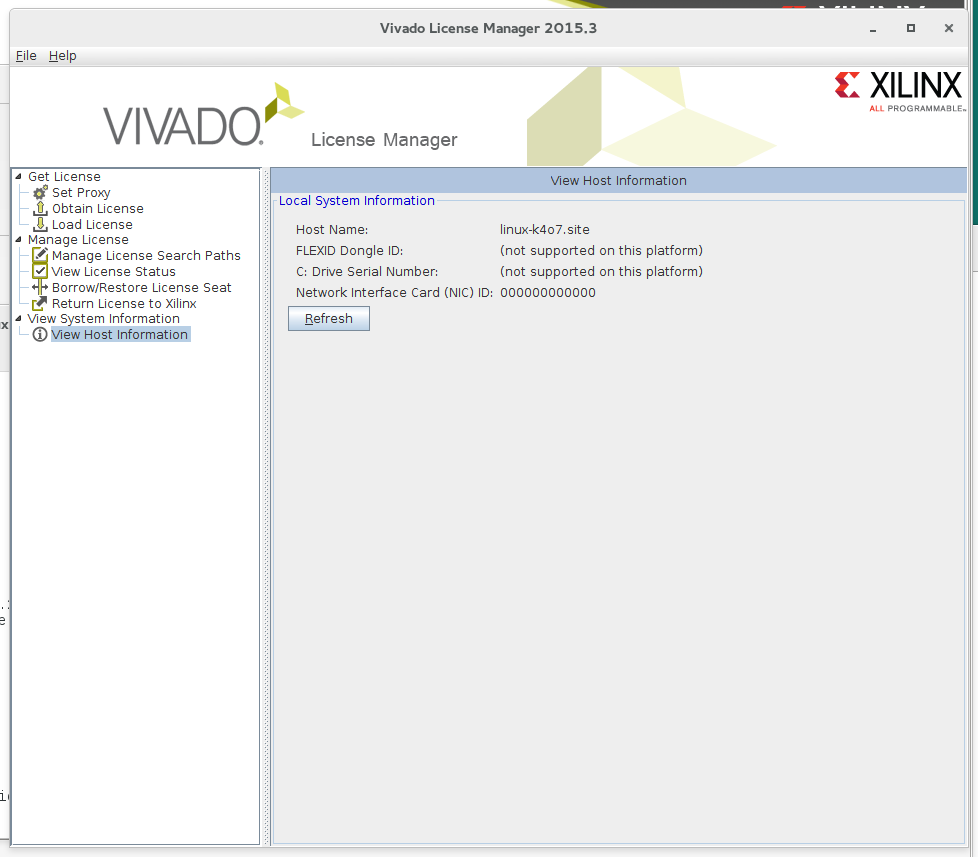
Task: Minimize the Vivado License Manager window
Action: click(873, 29)
